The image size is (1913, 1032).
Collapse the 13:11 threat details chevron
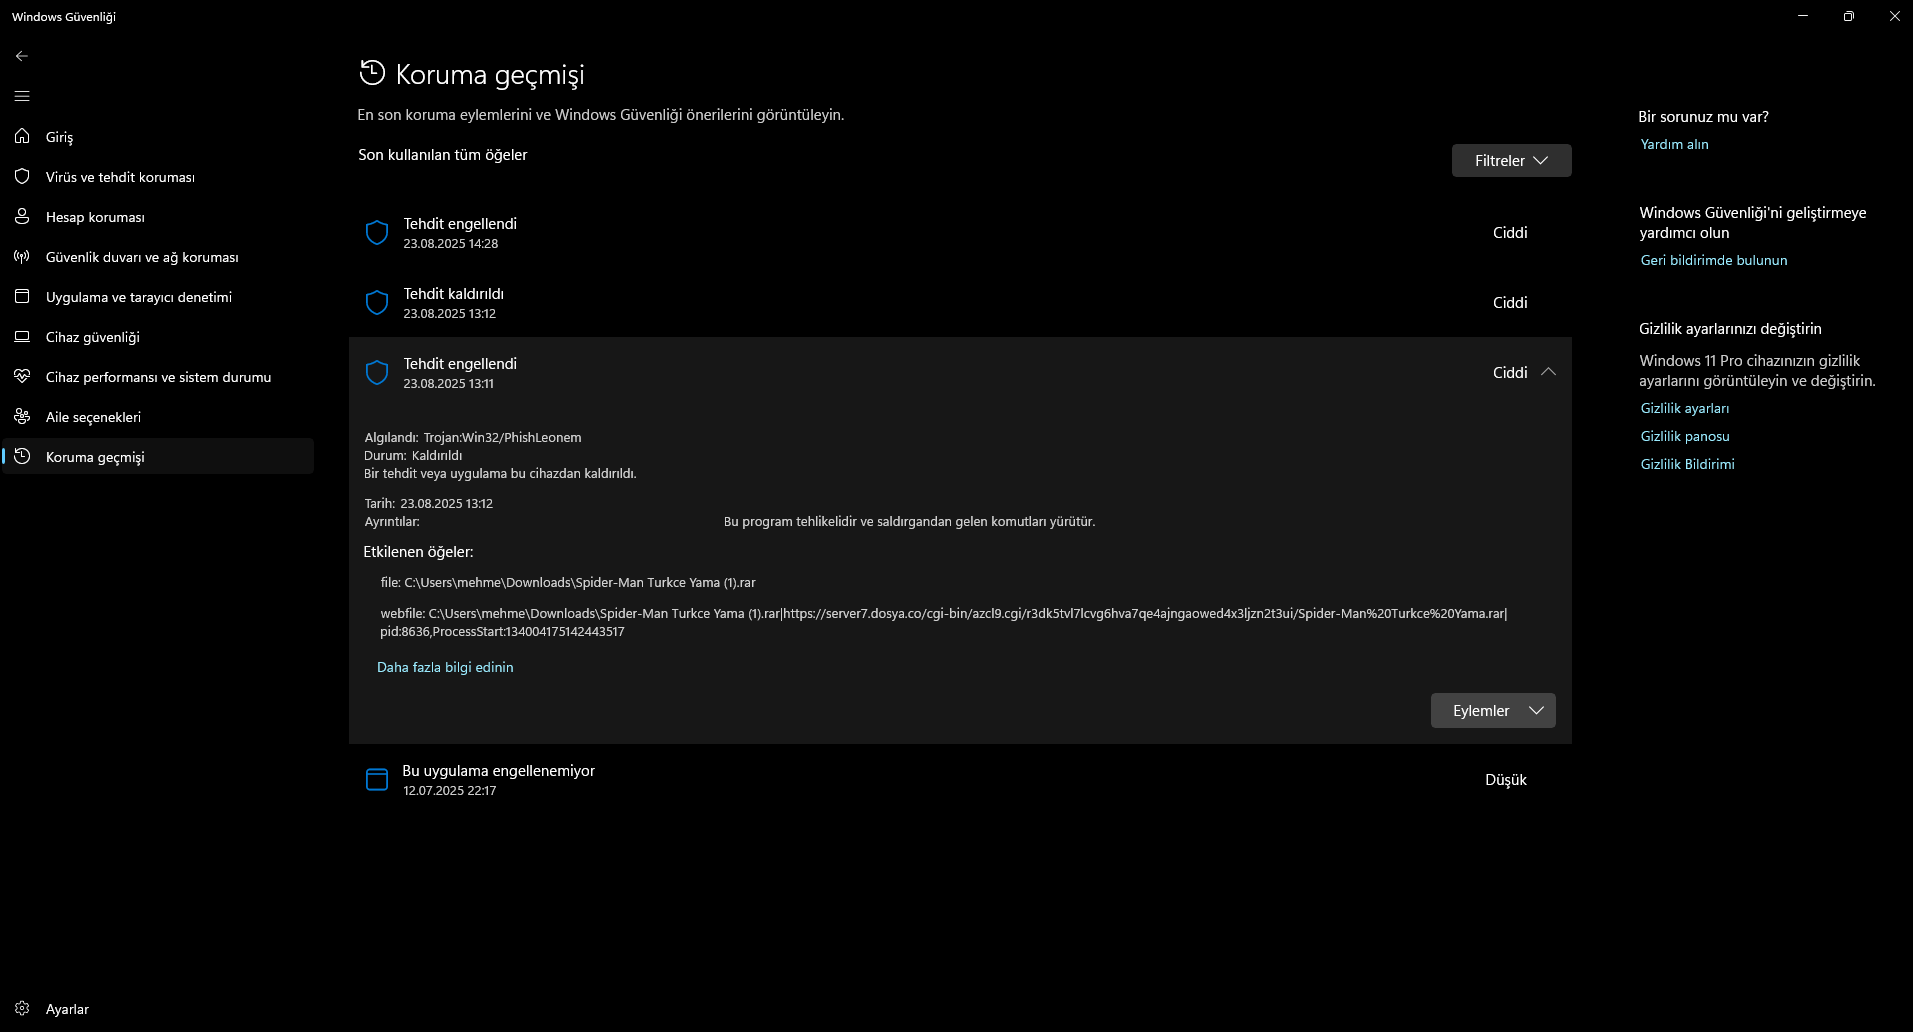[1548, 372]
